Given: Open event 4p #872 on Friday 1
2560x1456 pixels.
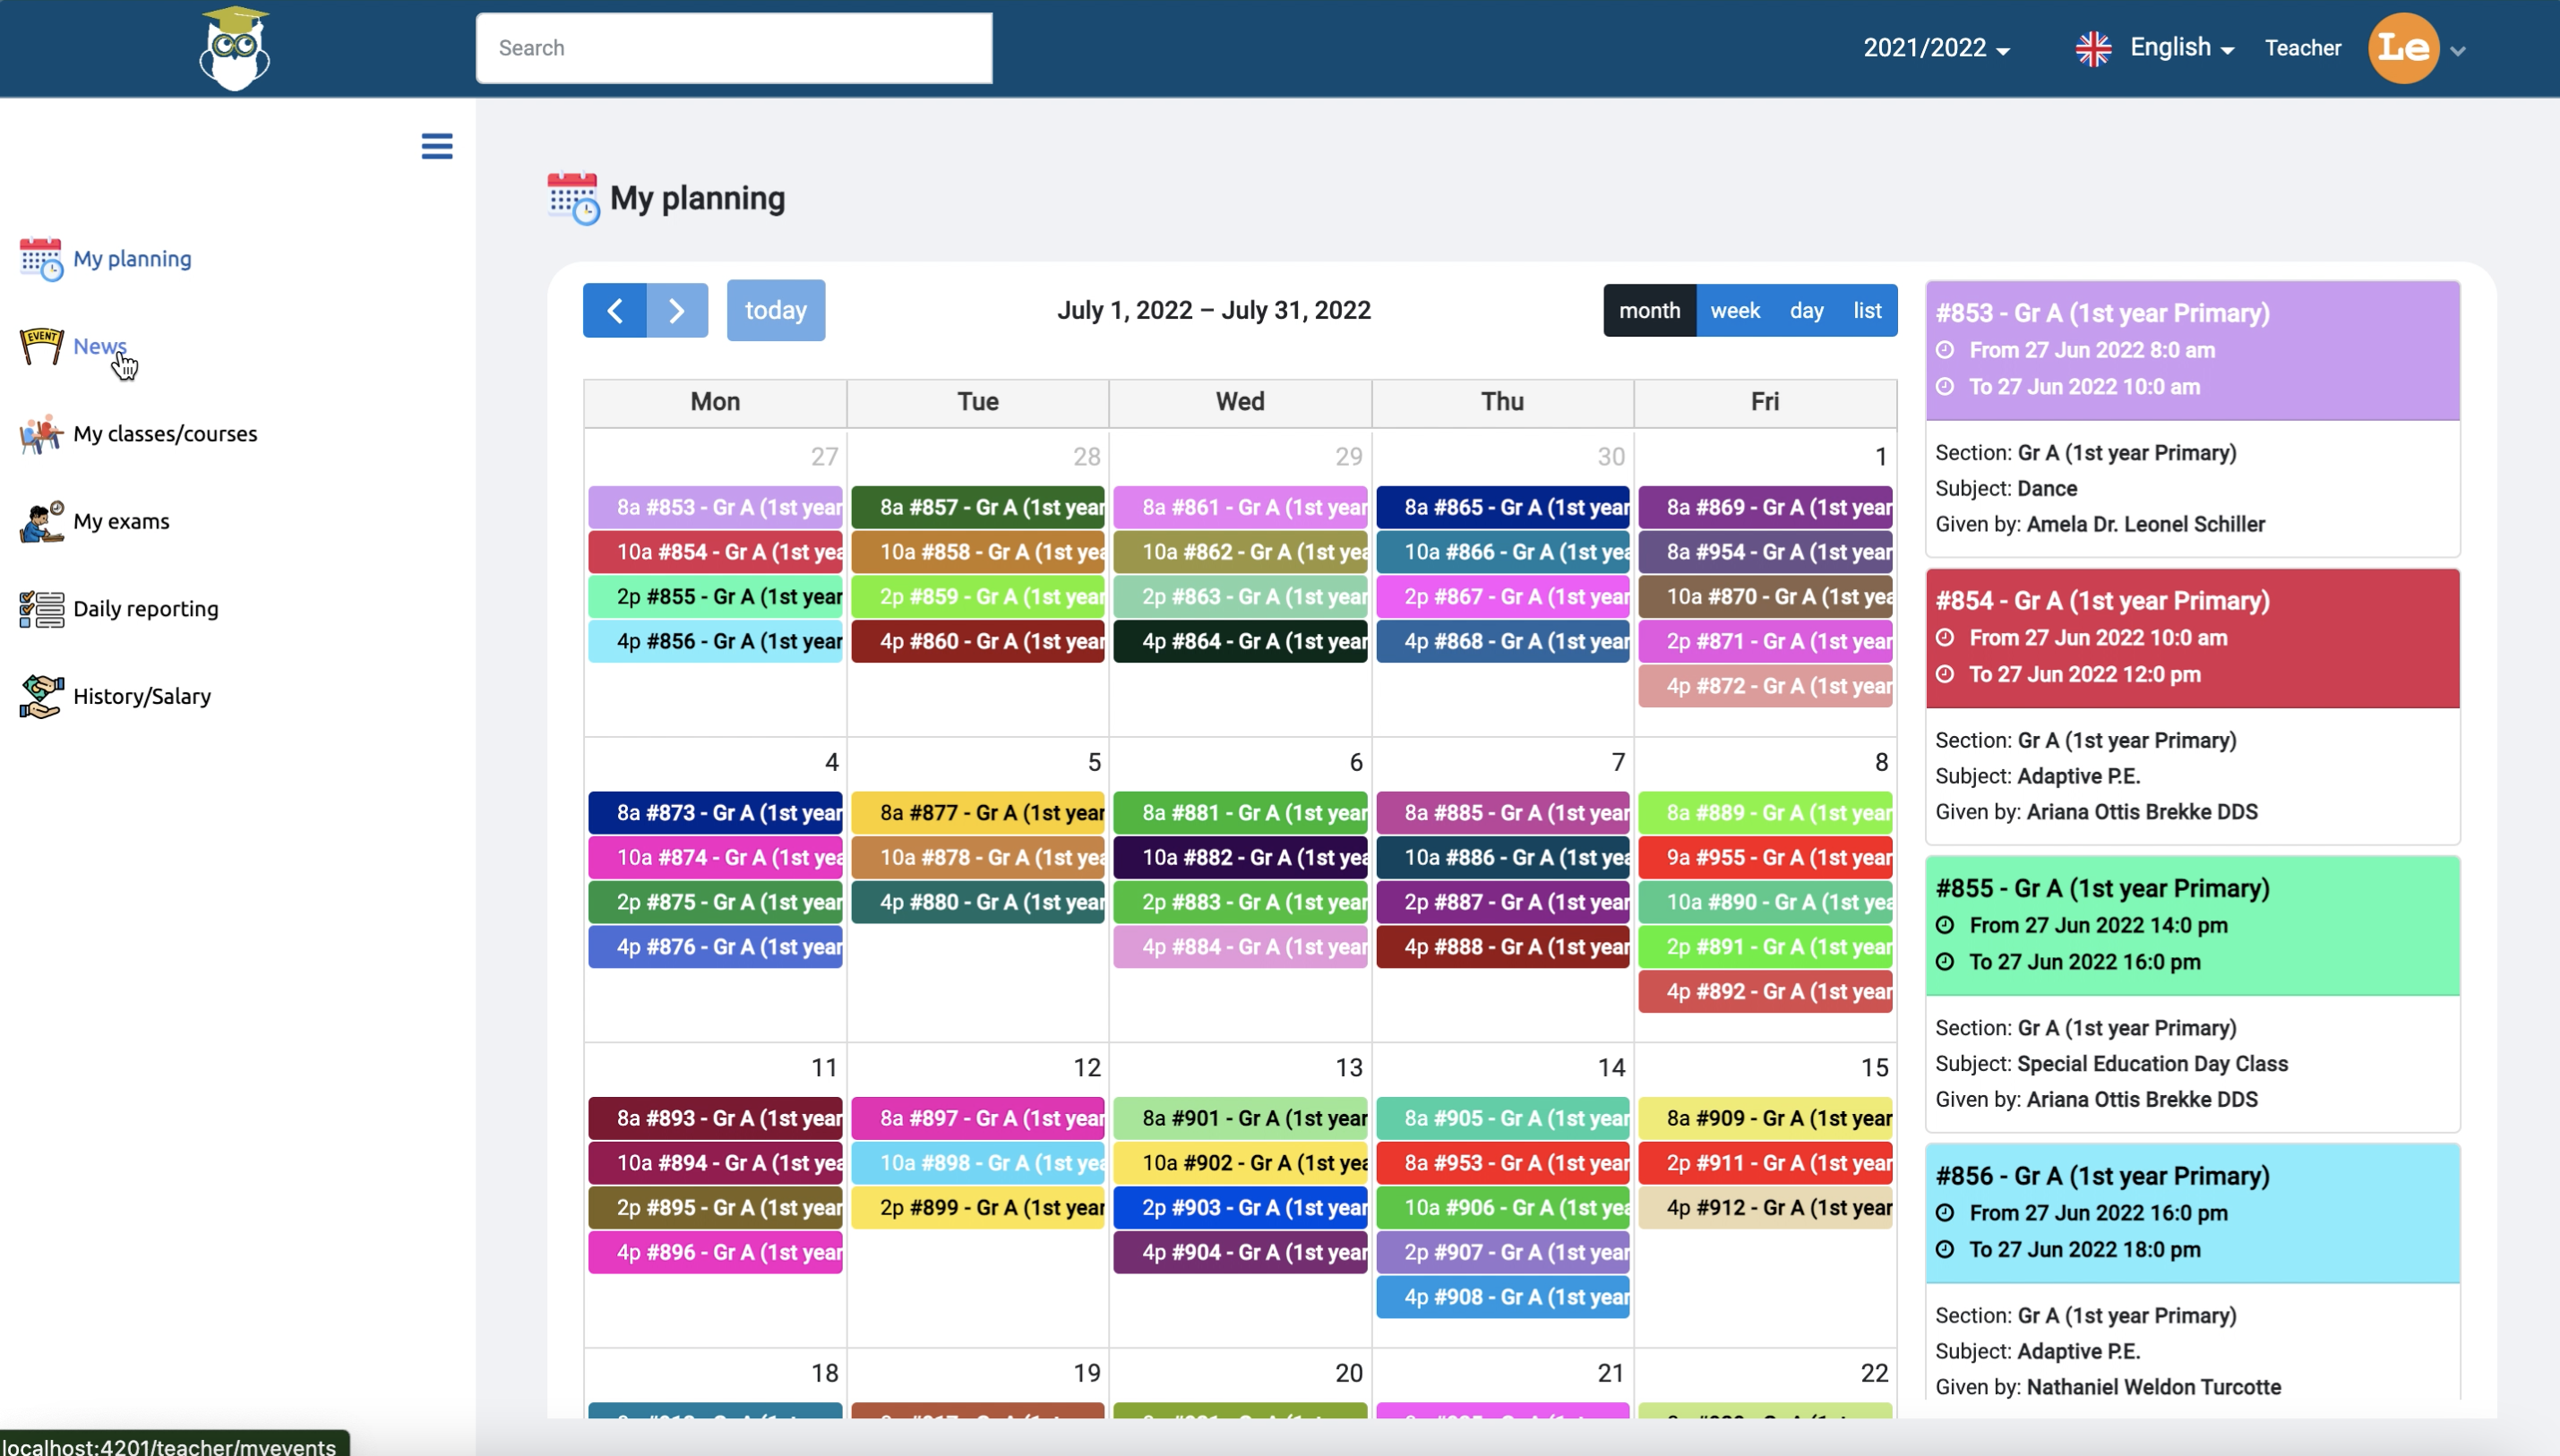Looking at the screenshot, I should [1766, 686].
